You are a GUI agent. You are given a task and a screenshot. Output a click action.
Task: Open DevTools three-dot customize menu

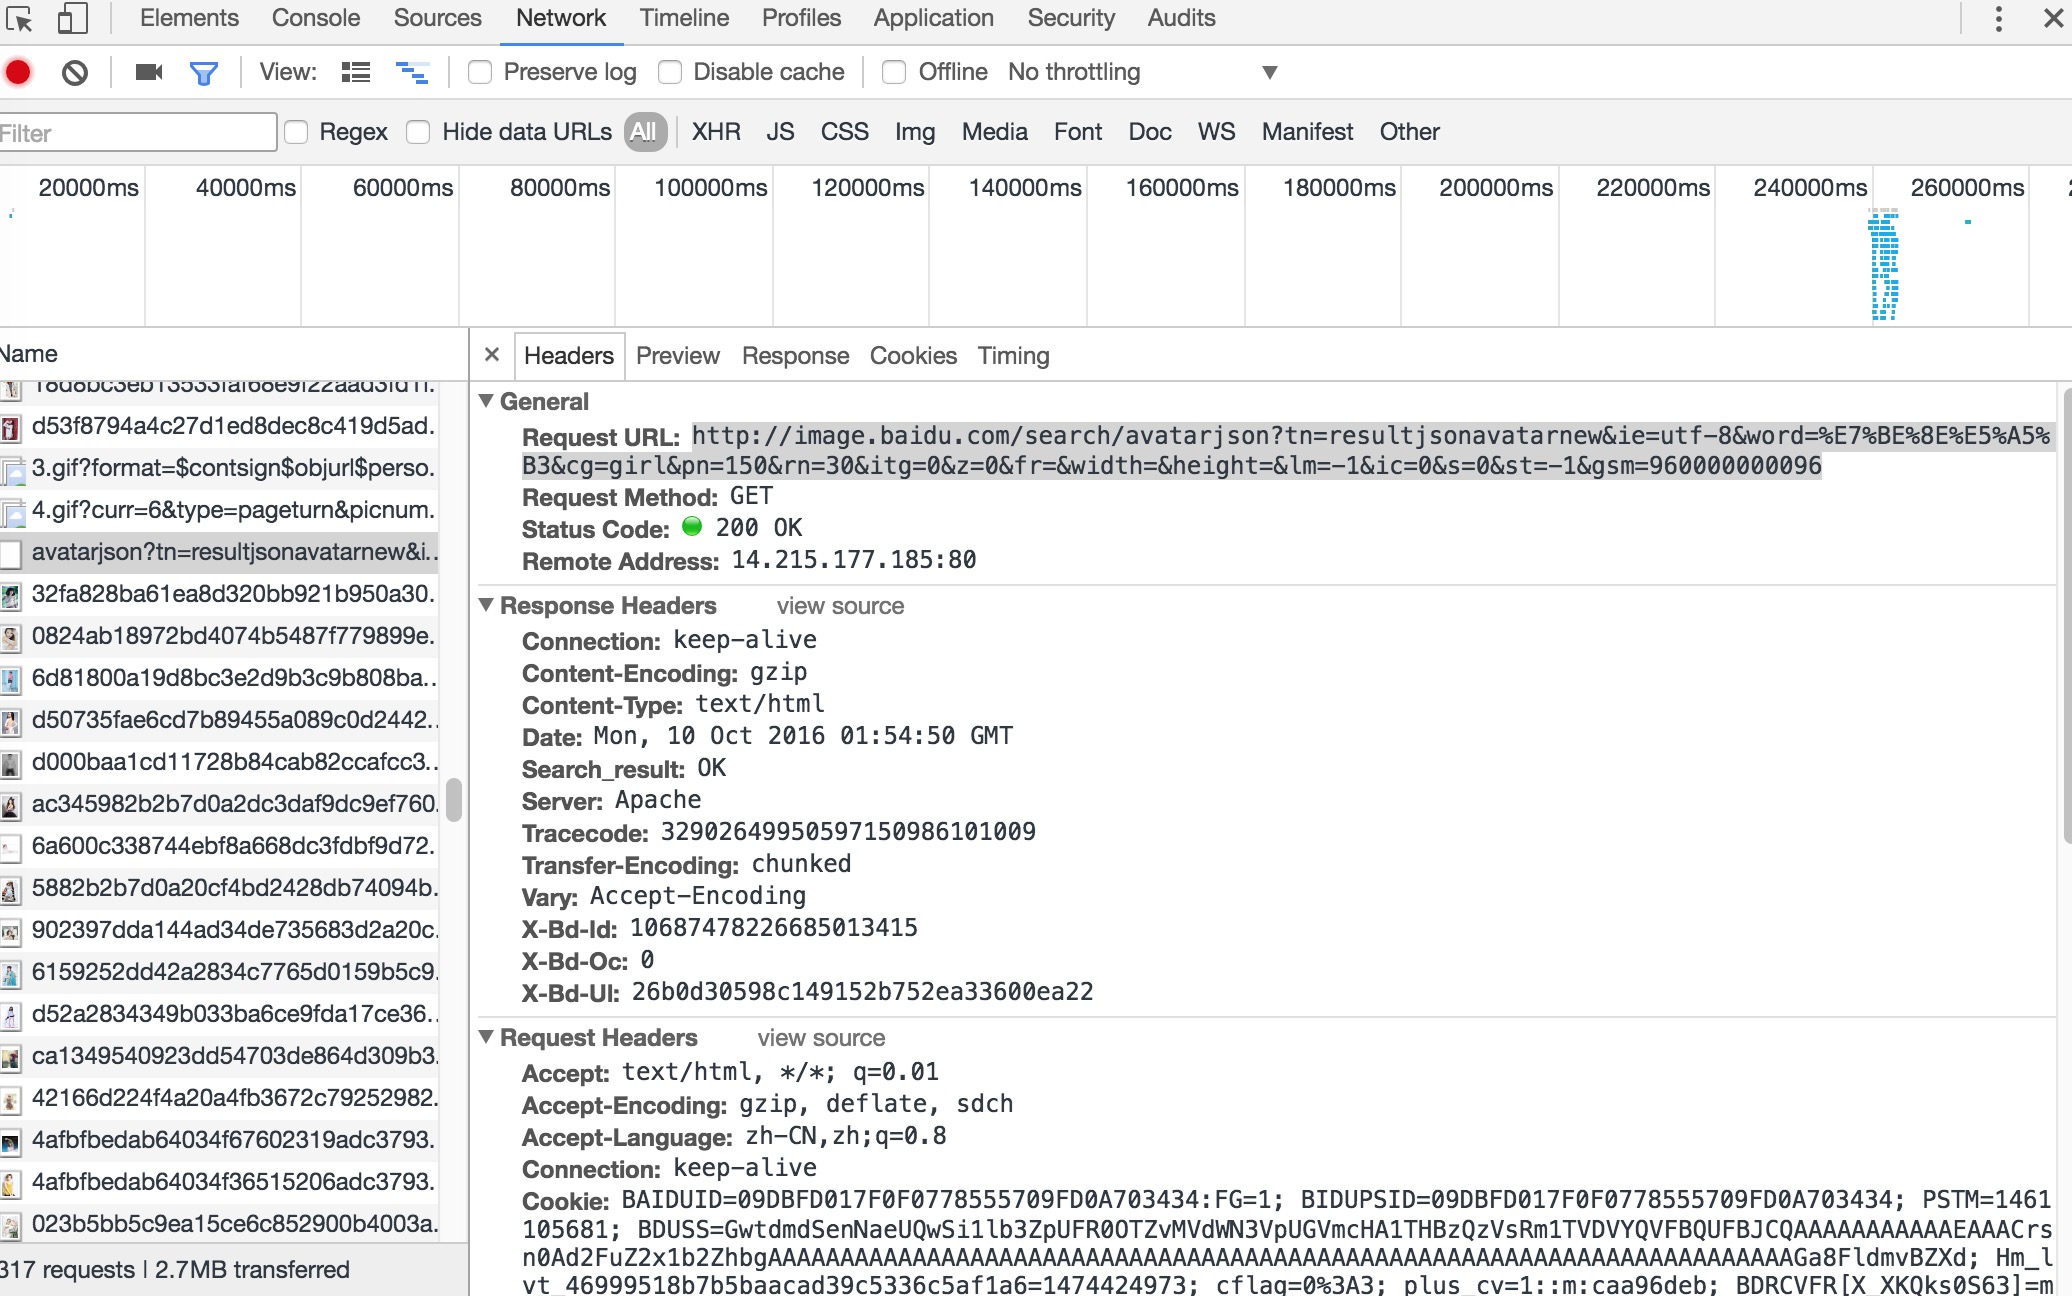click(x=1998, y=18)
